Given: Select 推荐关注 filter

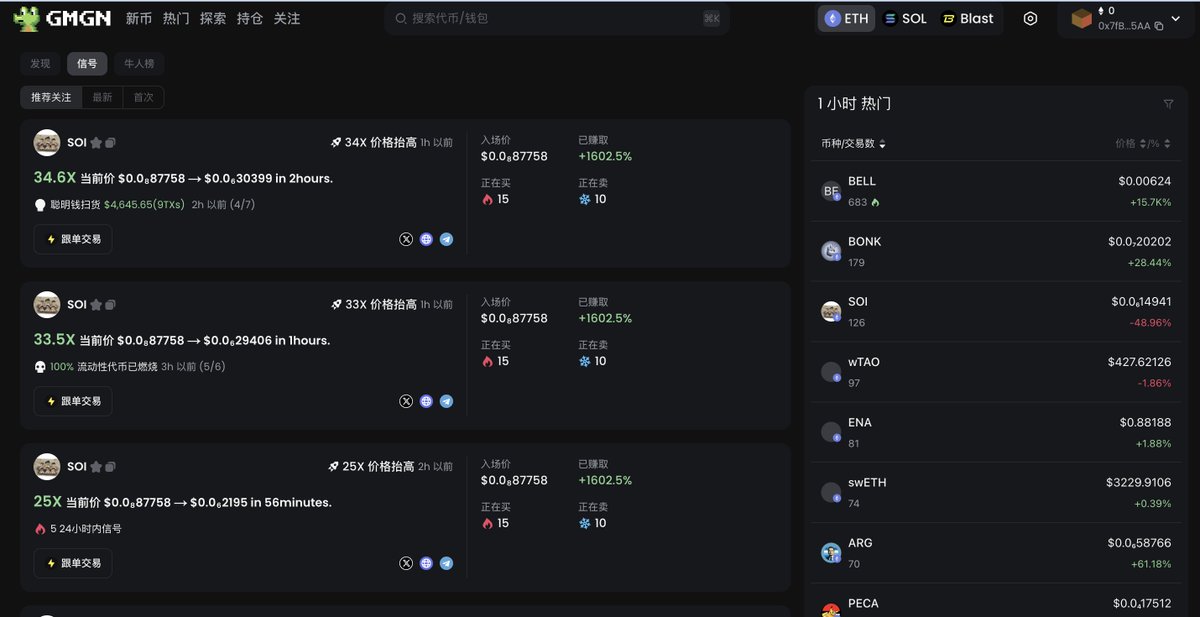Looking at the screenshot, I should (51, 97).
